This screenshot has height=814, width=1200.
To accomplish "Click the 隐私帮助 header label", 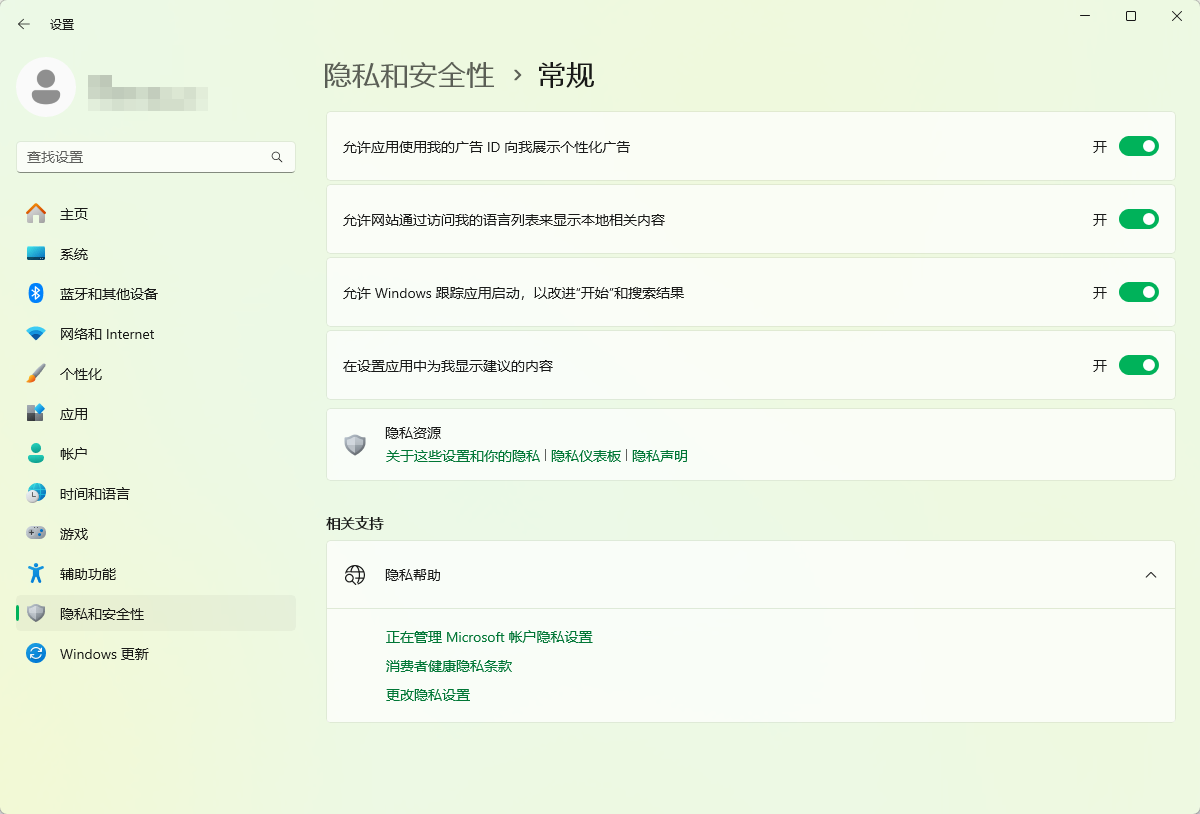I will (413, 575).
